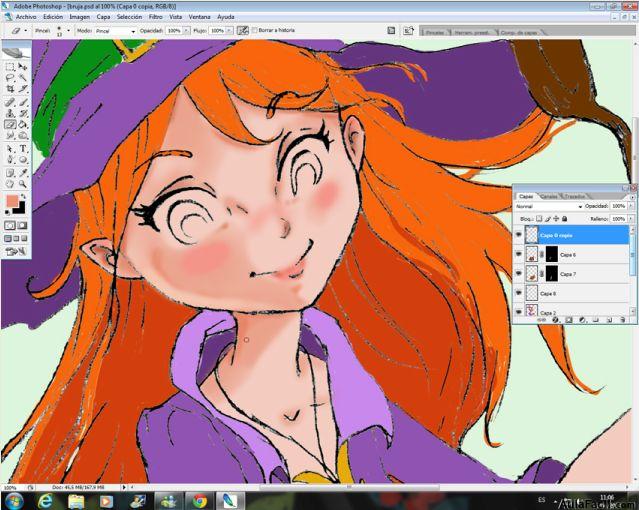Image resolution: width=639 pixels, height=510 pixels.
Task: Open layer Opacidad arrow in Layers panel
Action: [x=631, y=206]
